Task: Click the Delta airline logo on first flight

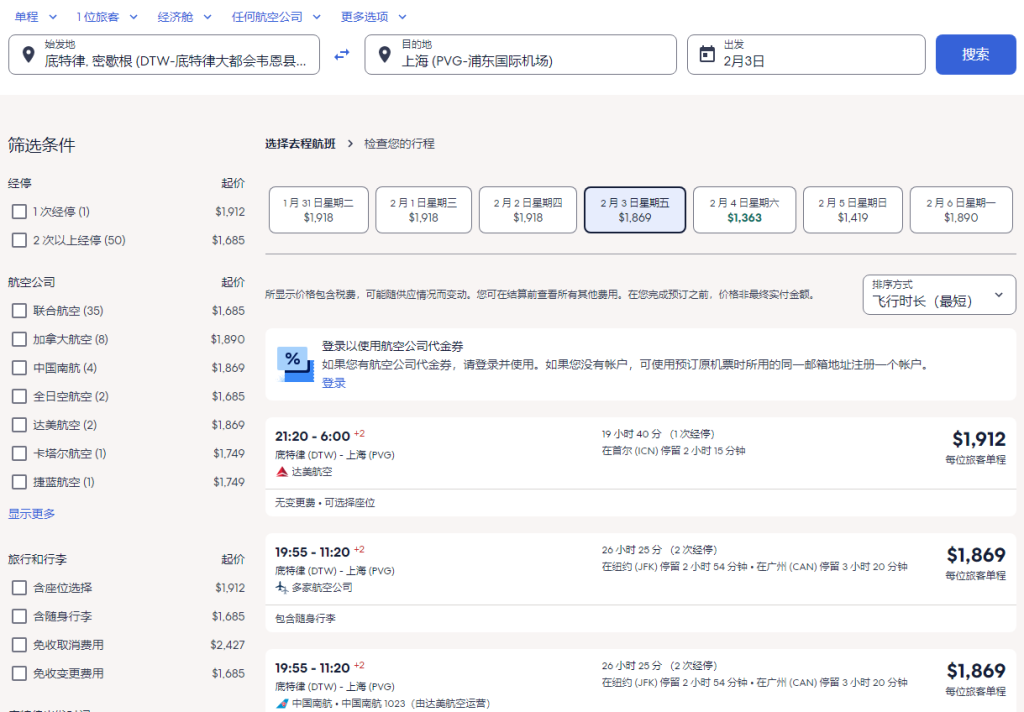Action: [282, 471]
